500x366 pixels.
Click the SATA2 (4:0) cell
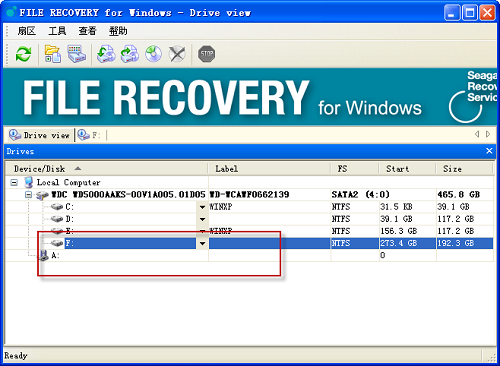(x=361, y=195)
